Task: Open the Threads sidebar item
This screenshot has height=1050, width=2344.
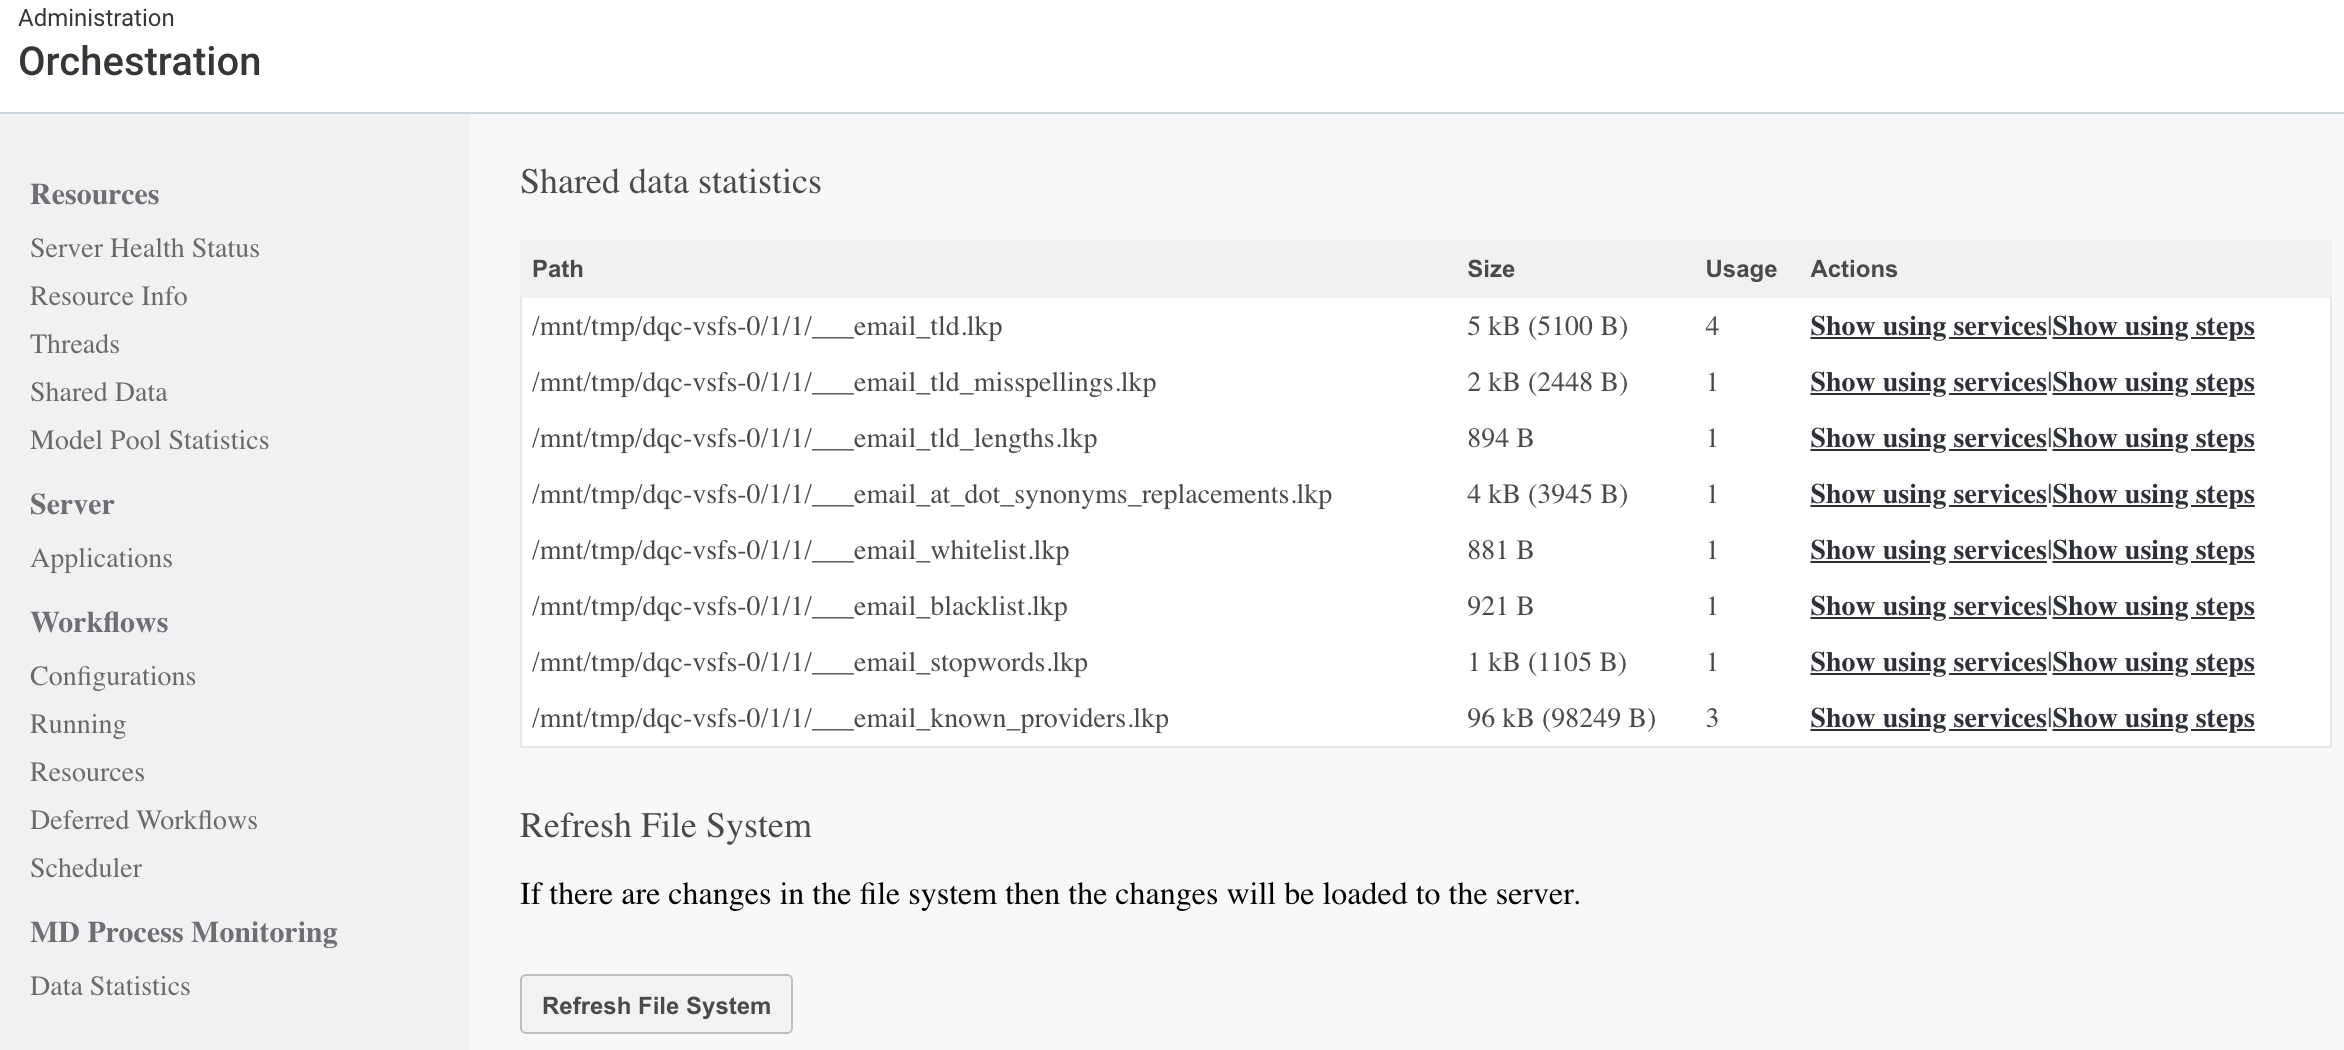Action: (74, 344)
